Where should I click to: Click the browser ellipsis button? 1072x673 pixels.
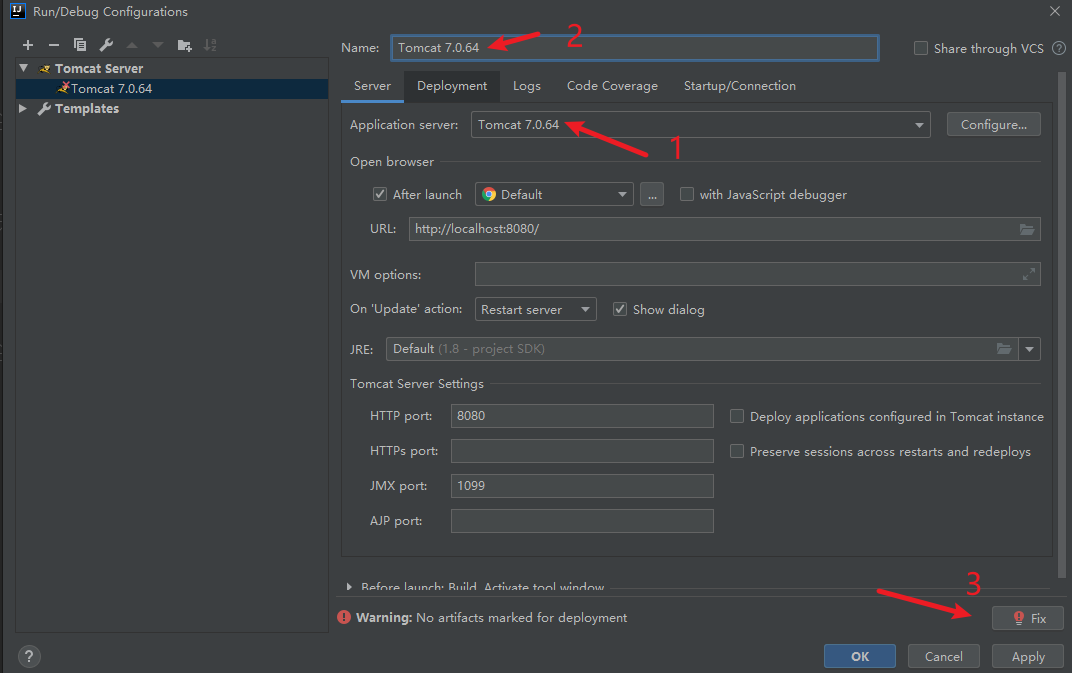click(652, 194)
